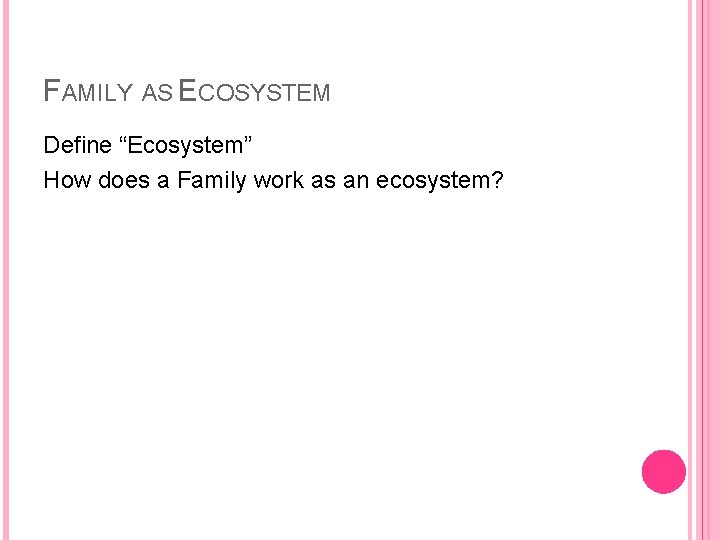Click the pink vertical stripes on right edge

pos(703,270)
